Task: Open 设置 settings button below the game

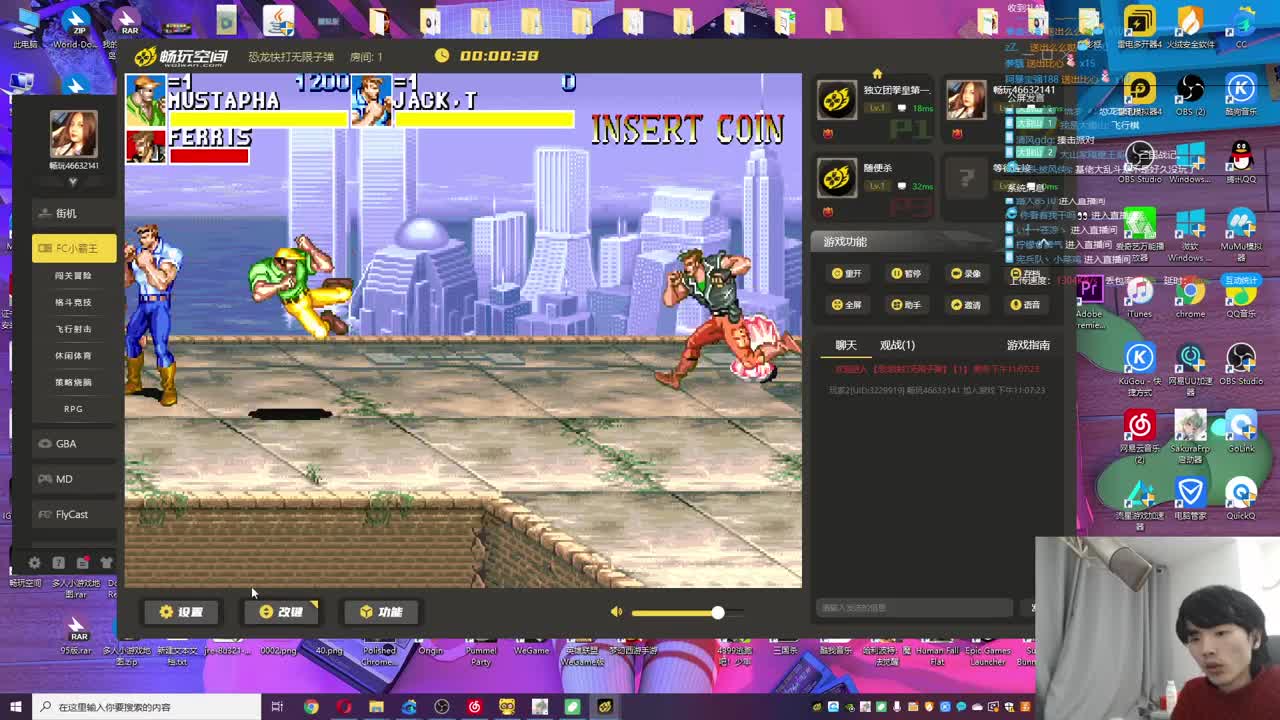Action: pos(181,612)
